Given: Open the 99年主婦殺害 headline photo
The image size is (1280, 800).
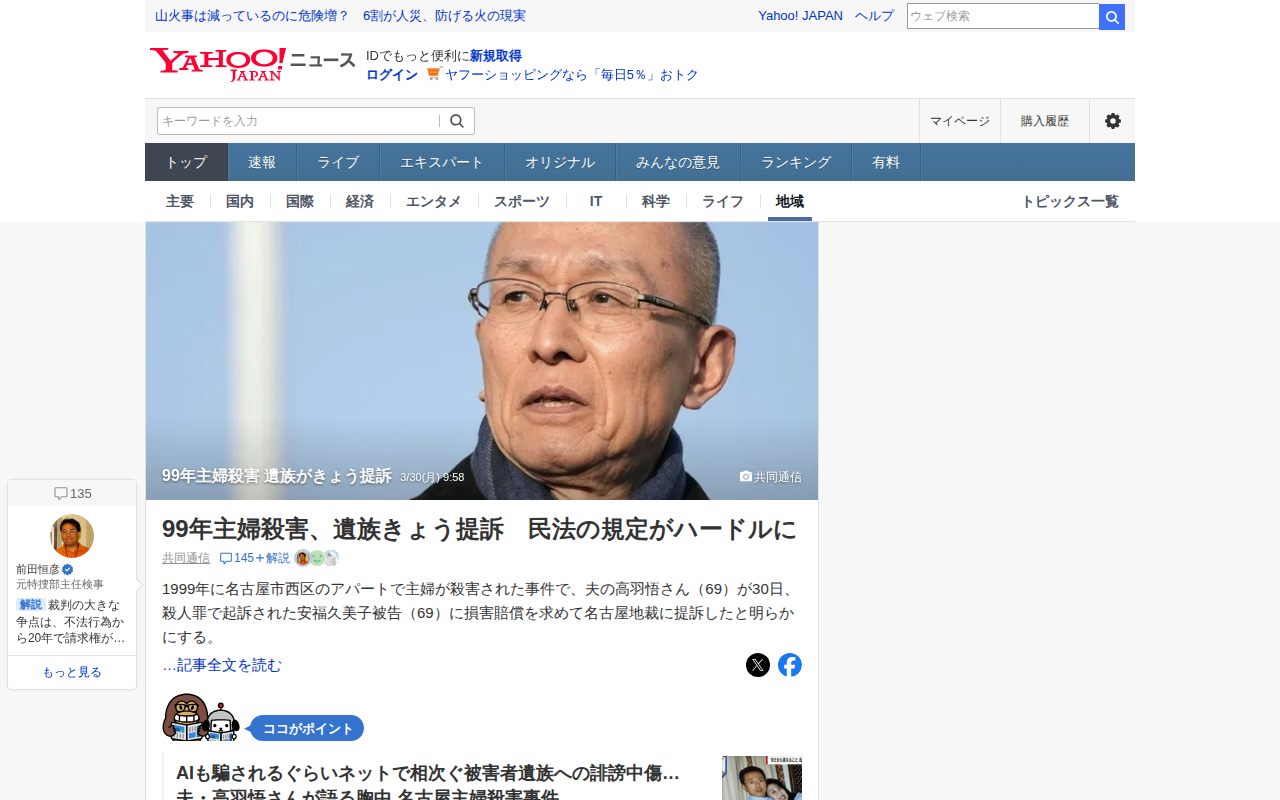Looking at the screenshot, I should [x=482, y=361].
